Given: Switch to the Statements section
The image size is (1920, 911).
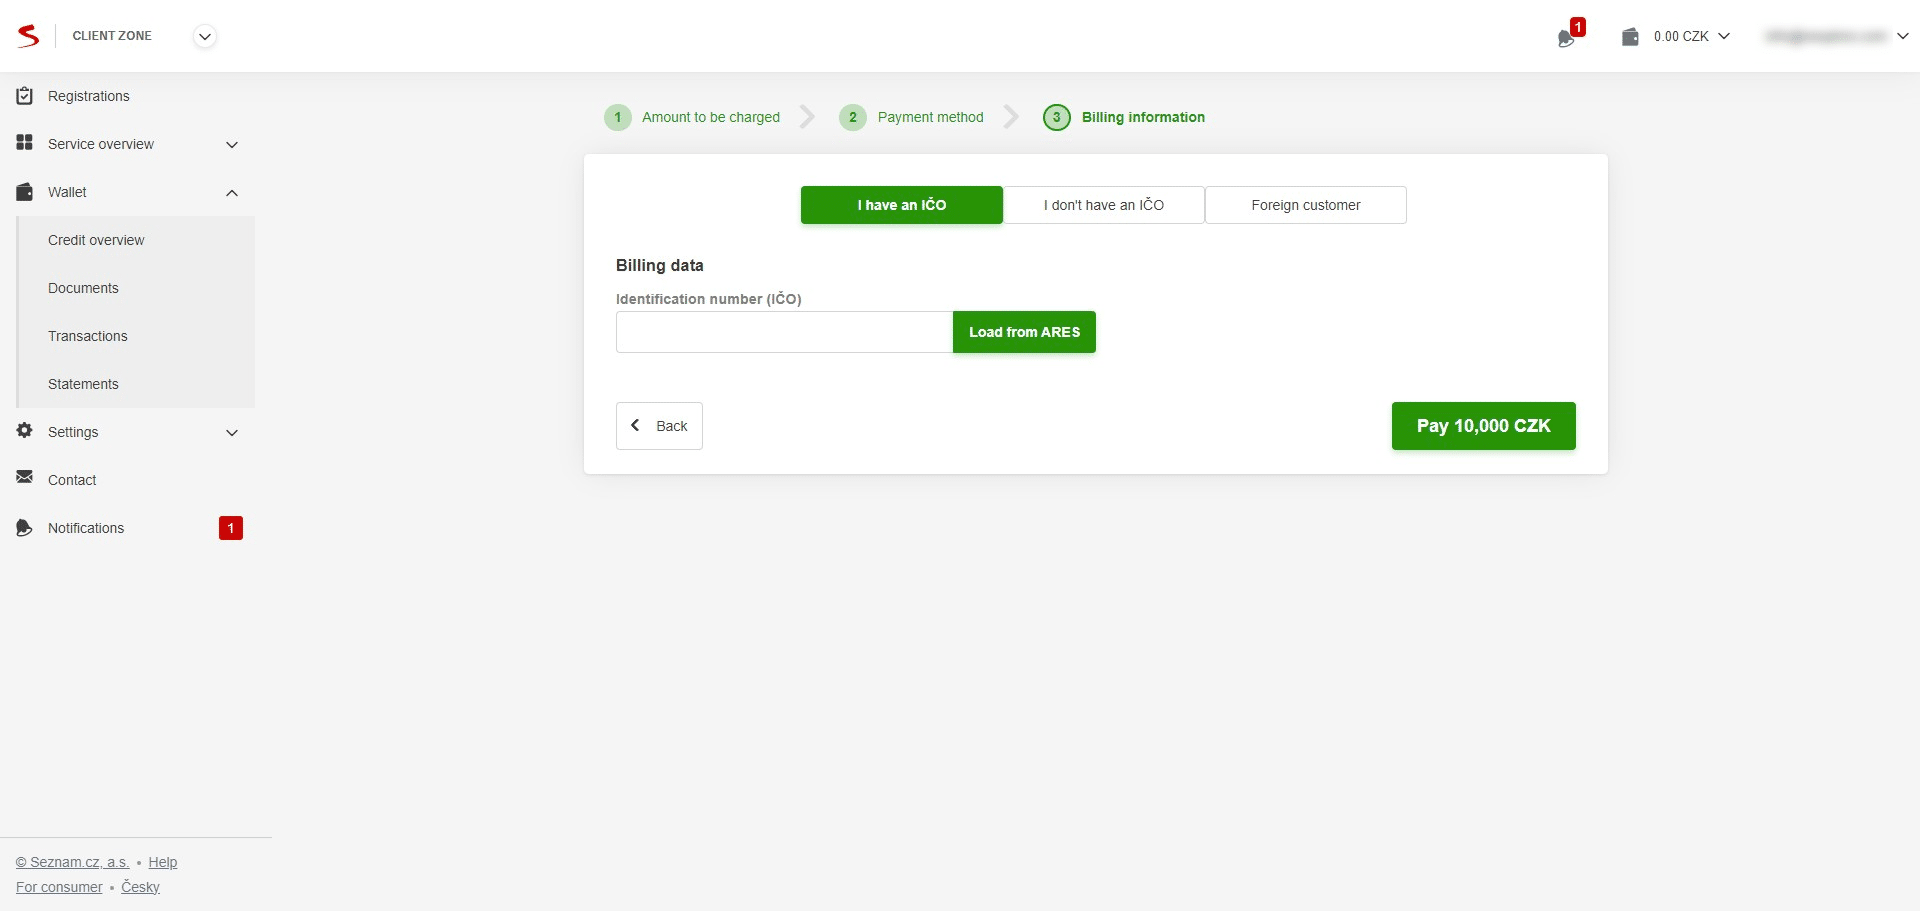Looking at the screenshot, I should coord(83,384).
